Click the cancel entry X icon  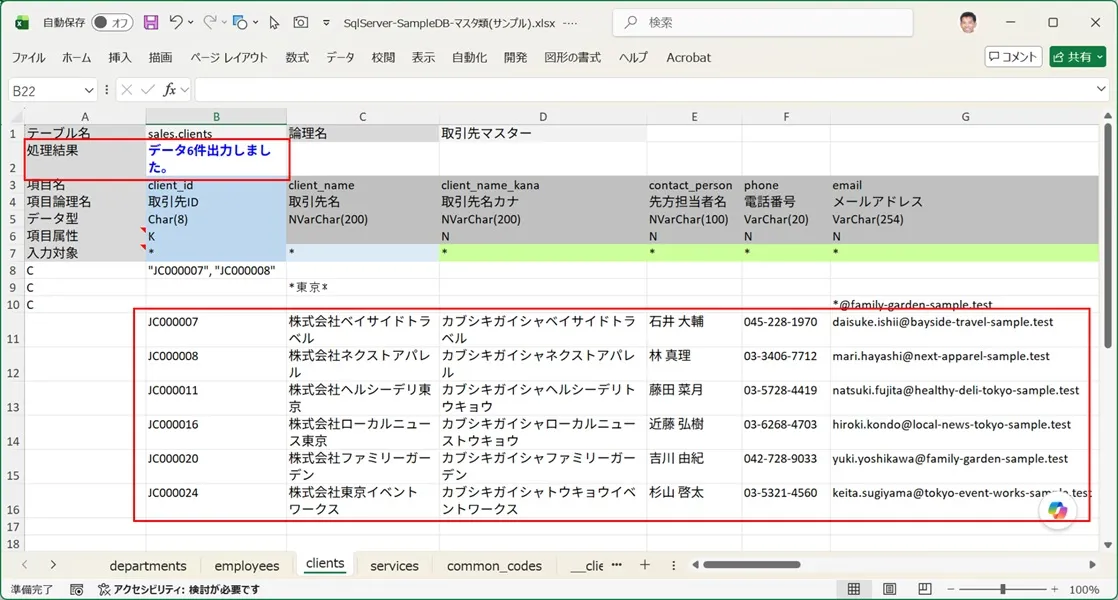[x=127, y=90]
